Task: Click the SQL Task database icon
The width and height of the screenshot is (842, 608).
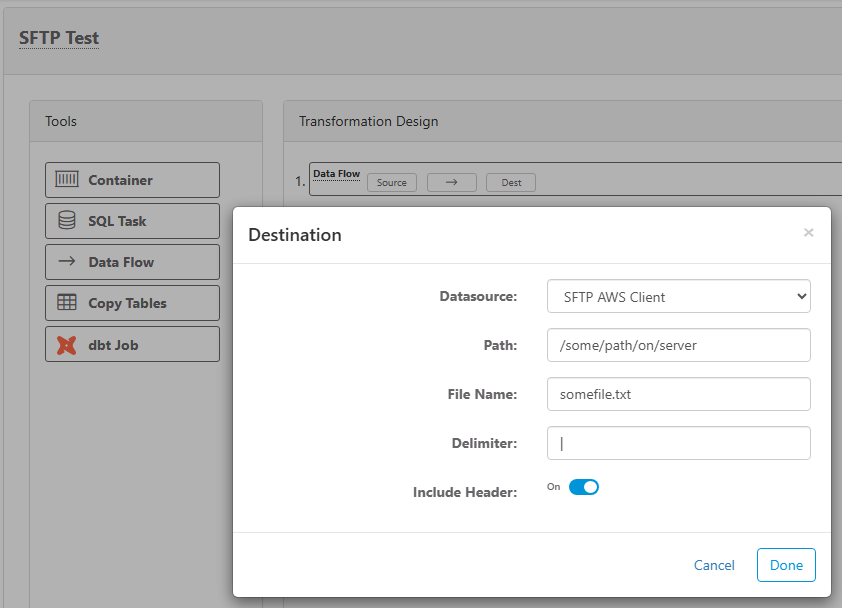Action: [x=67, y=220]
